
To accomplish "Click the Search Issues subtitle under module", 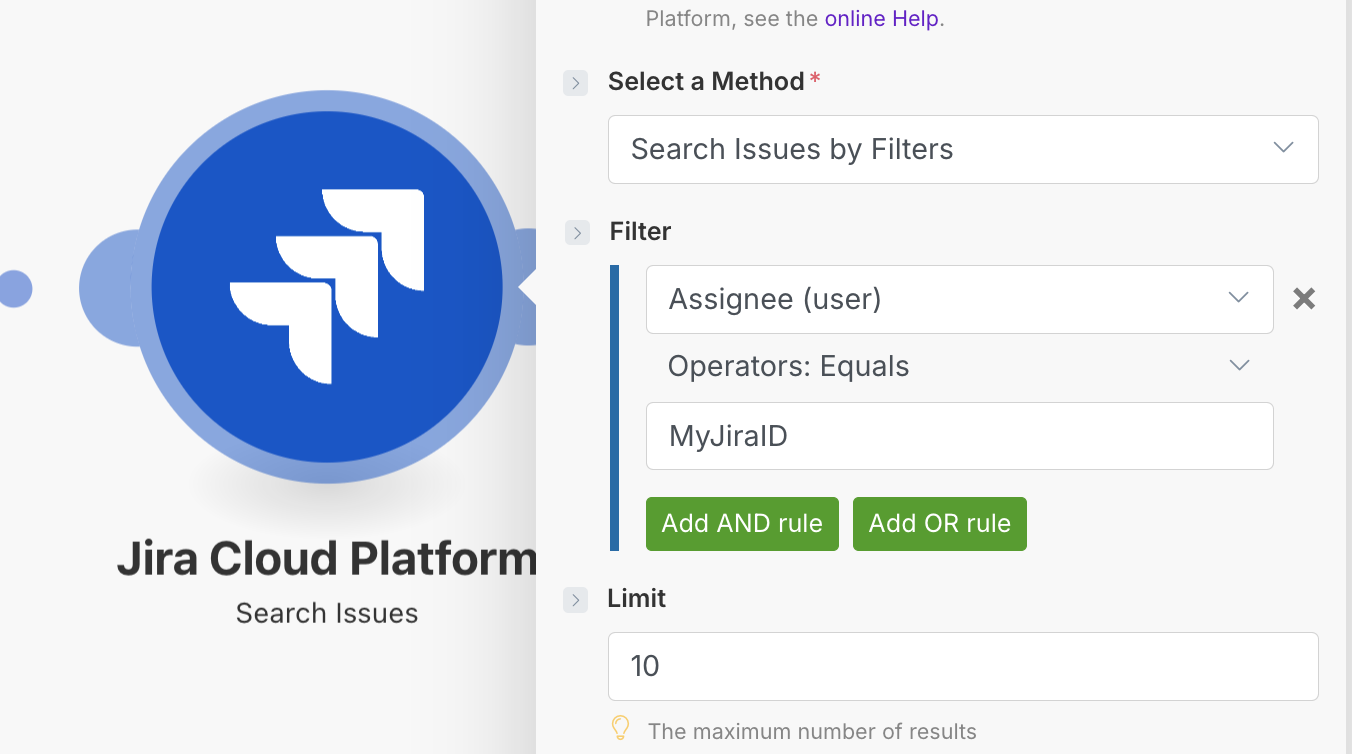I will point(327,613).
